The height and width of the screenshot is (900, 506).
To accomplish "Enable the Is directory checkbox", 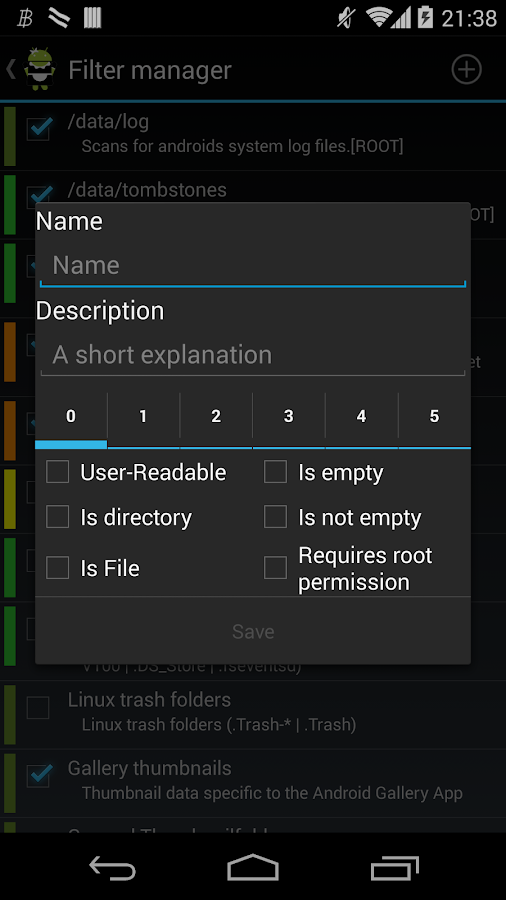I will click(x=57, y=517).
